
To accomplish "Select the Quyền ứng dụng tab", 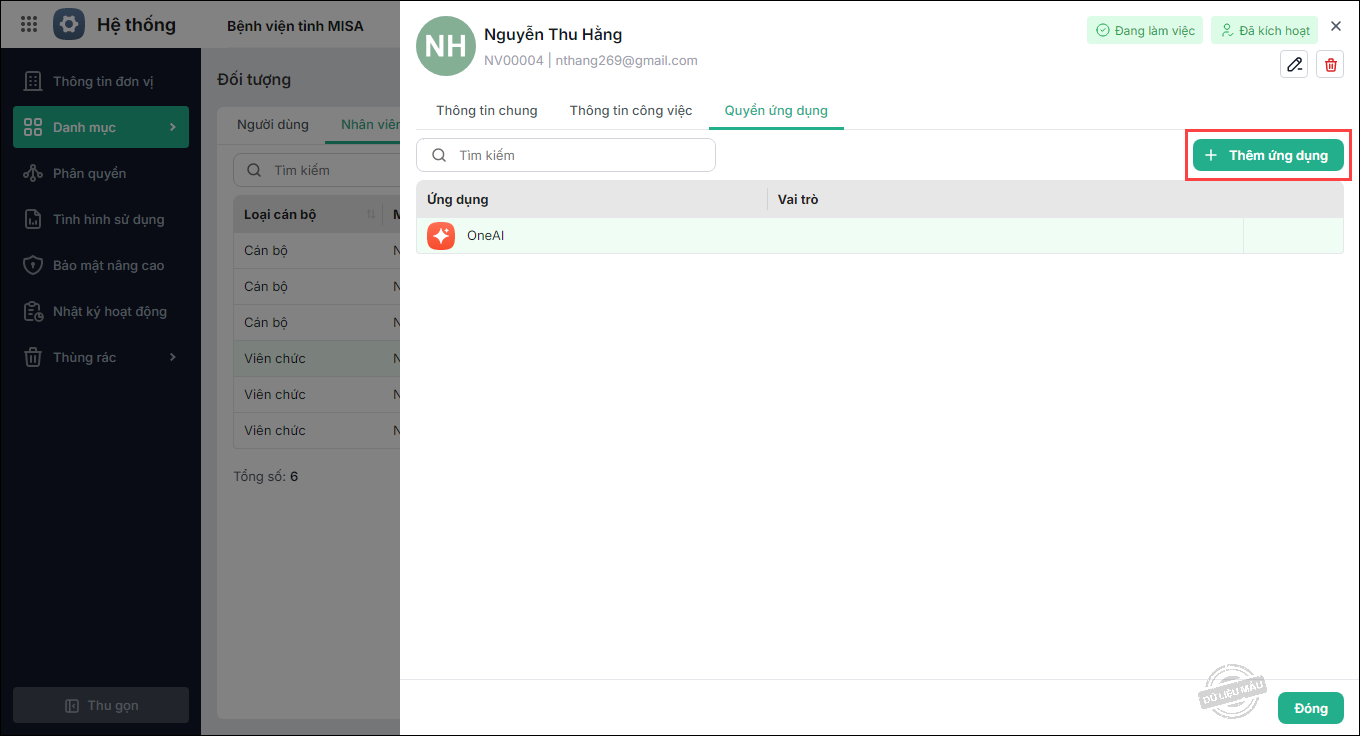I will (x=776, y=110).
